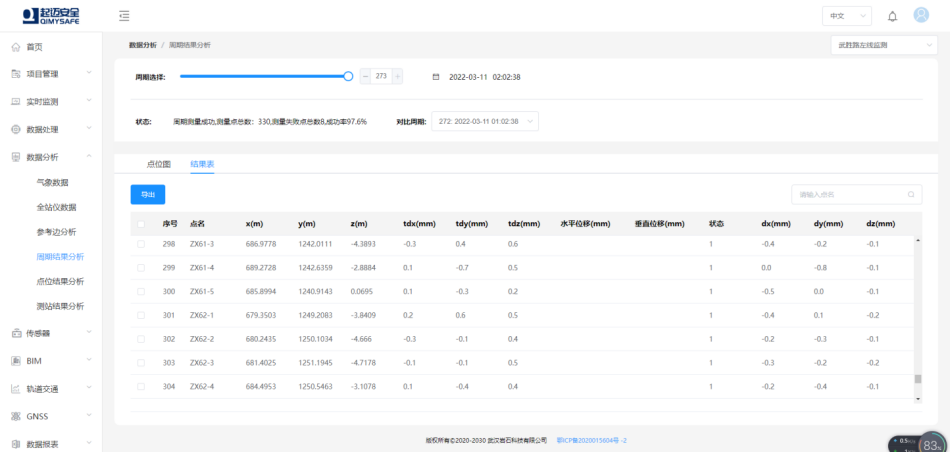Click the 数据分析 breadcrumb
The width and height of the screenshot is (950, 452).
(142, 45)
